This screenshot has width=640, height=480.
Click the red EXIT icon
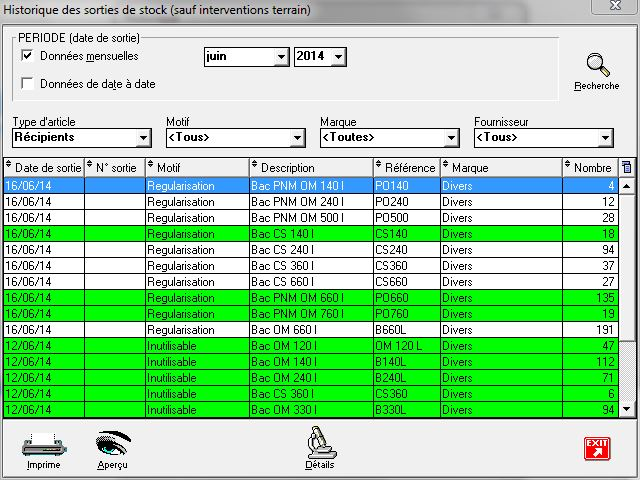(x=597, y=448)
